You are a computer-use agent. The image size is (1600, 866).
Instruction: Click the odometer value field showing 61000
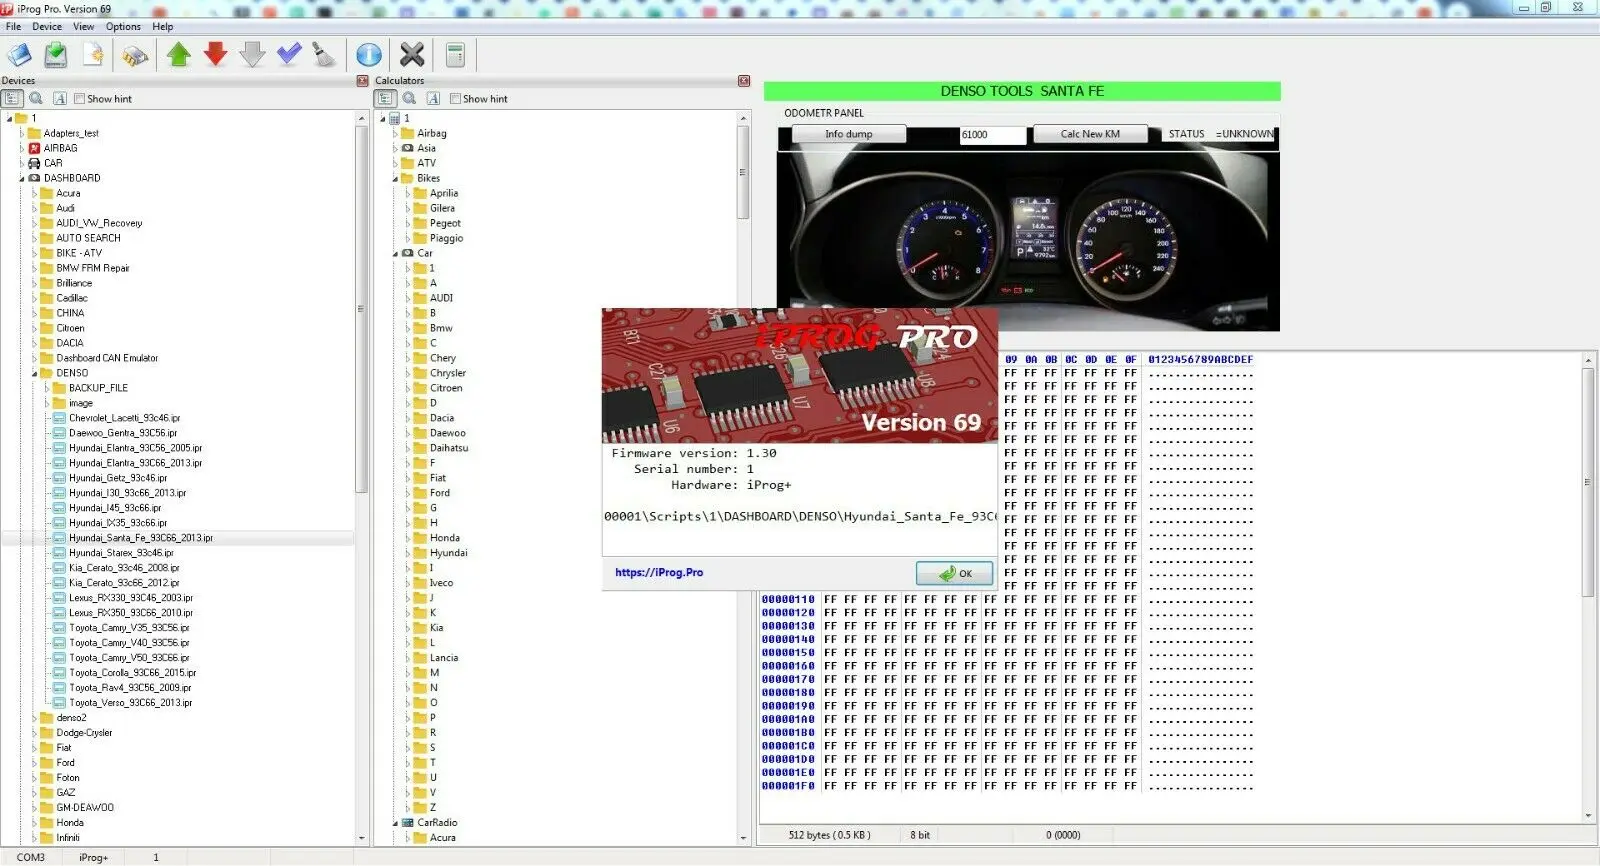(x=992, y=135)
